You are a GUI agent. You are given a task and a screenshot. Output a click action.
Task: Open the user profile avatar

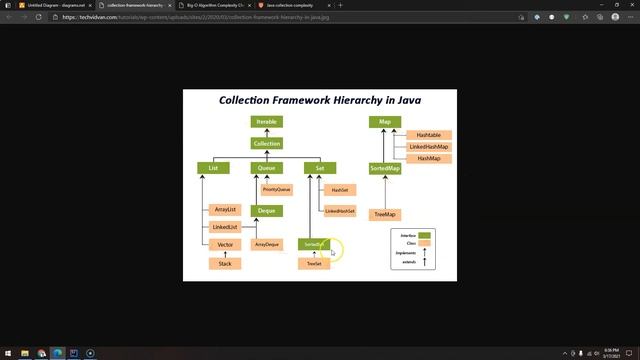pos(615,17)
